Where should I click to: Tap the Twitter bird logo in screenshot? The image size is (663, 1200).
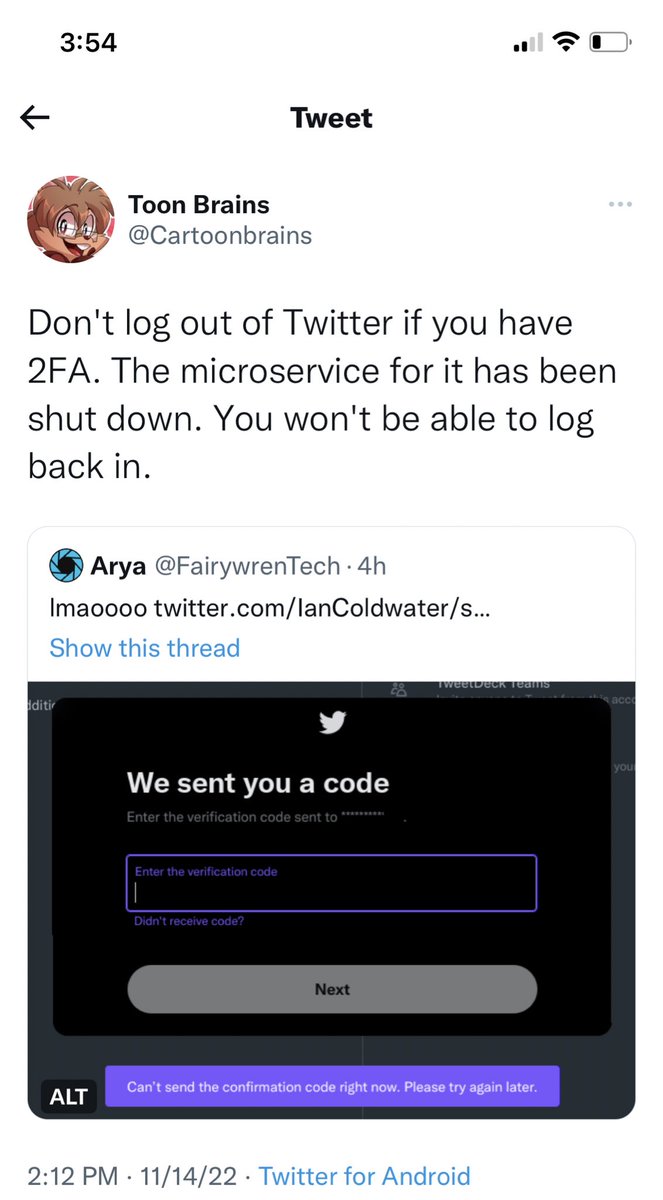(x=332, y=721)
